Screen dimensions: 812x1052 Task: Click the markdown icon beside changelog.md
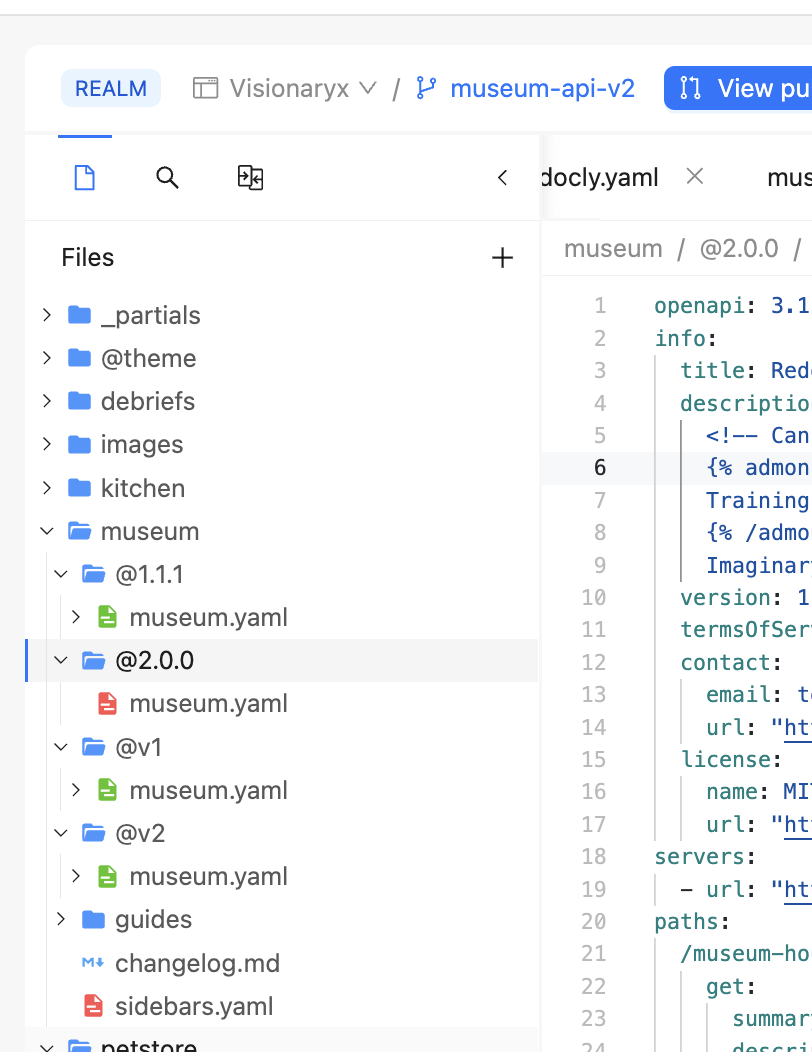coord(93,964)
